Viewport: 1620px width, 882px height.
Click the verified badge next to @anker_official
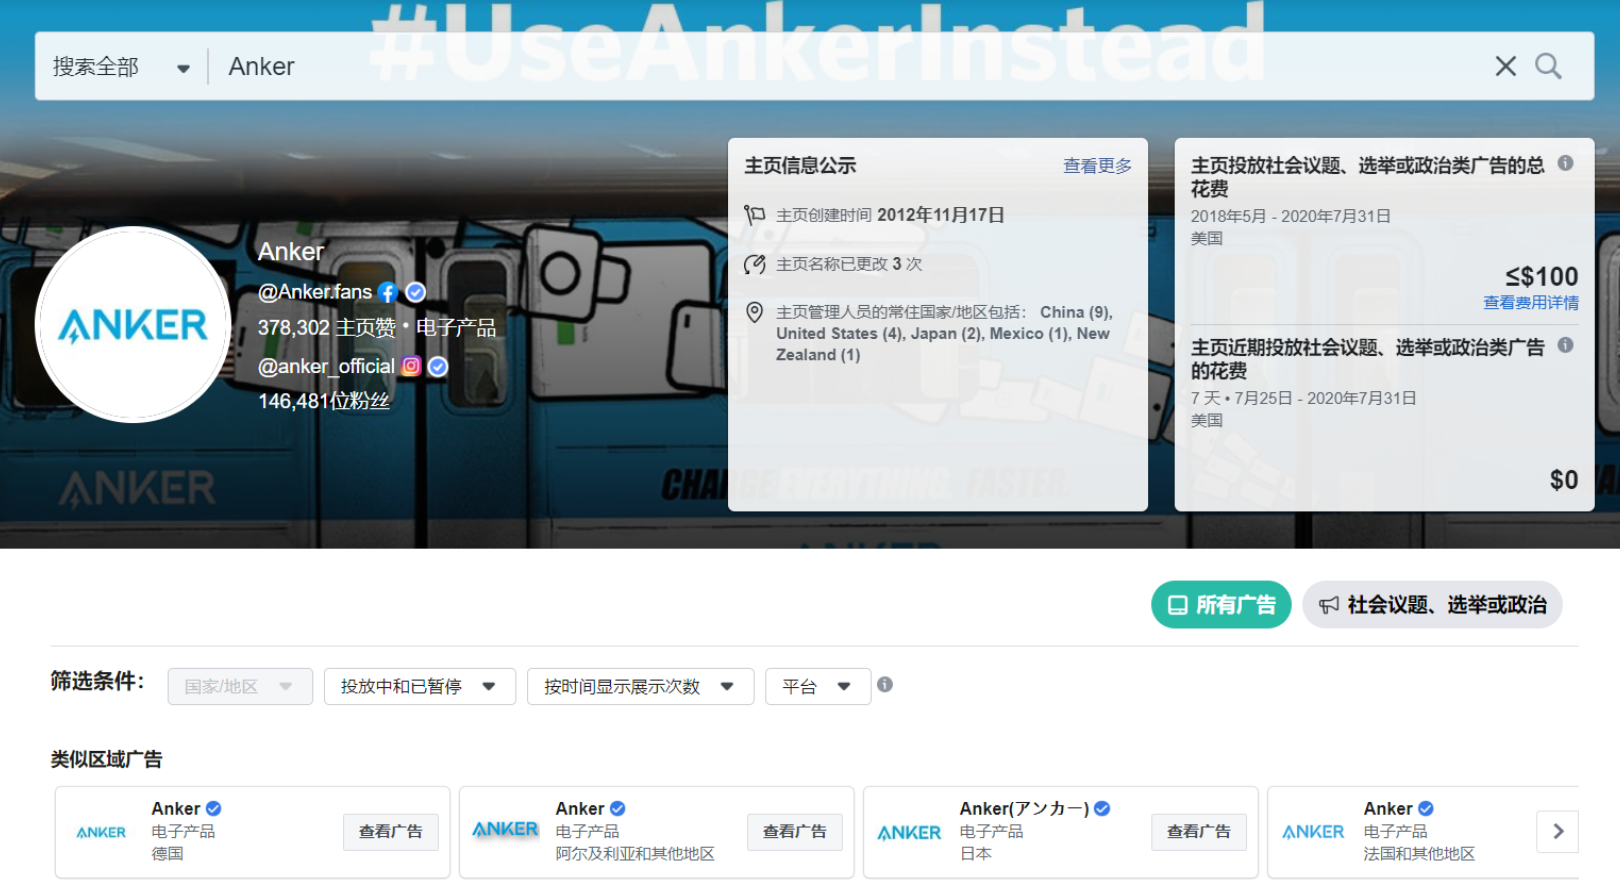(438, 367)
